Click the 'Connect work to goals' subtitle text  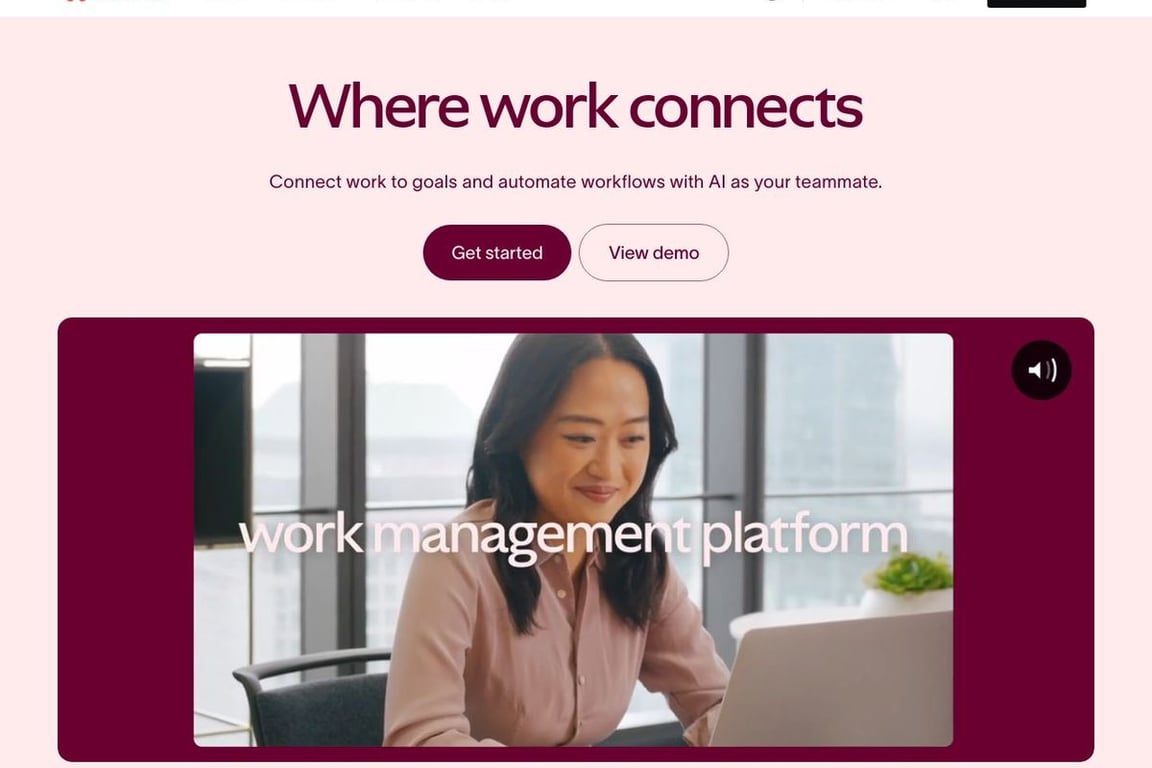[575, 182]
